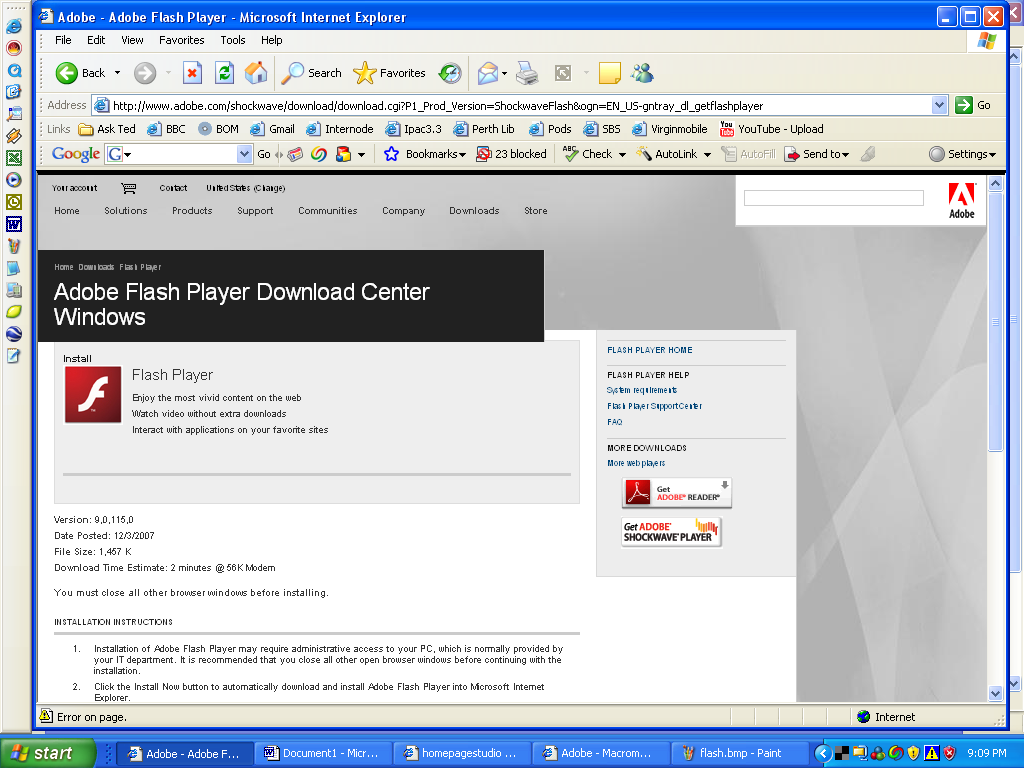Open Google toolbar Settings menu
The width and height of the screenshot is (1025, 768).
pyautogui.click(x=962, y=154)
